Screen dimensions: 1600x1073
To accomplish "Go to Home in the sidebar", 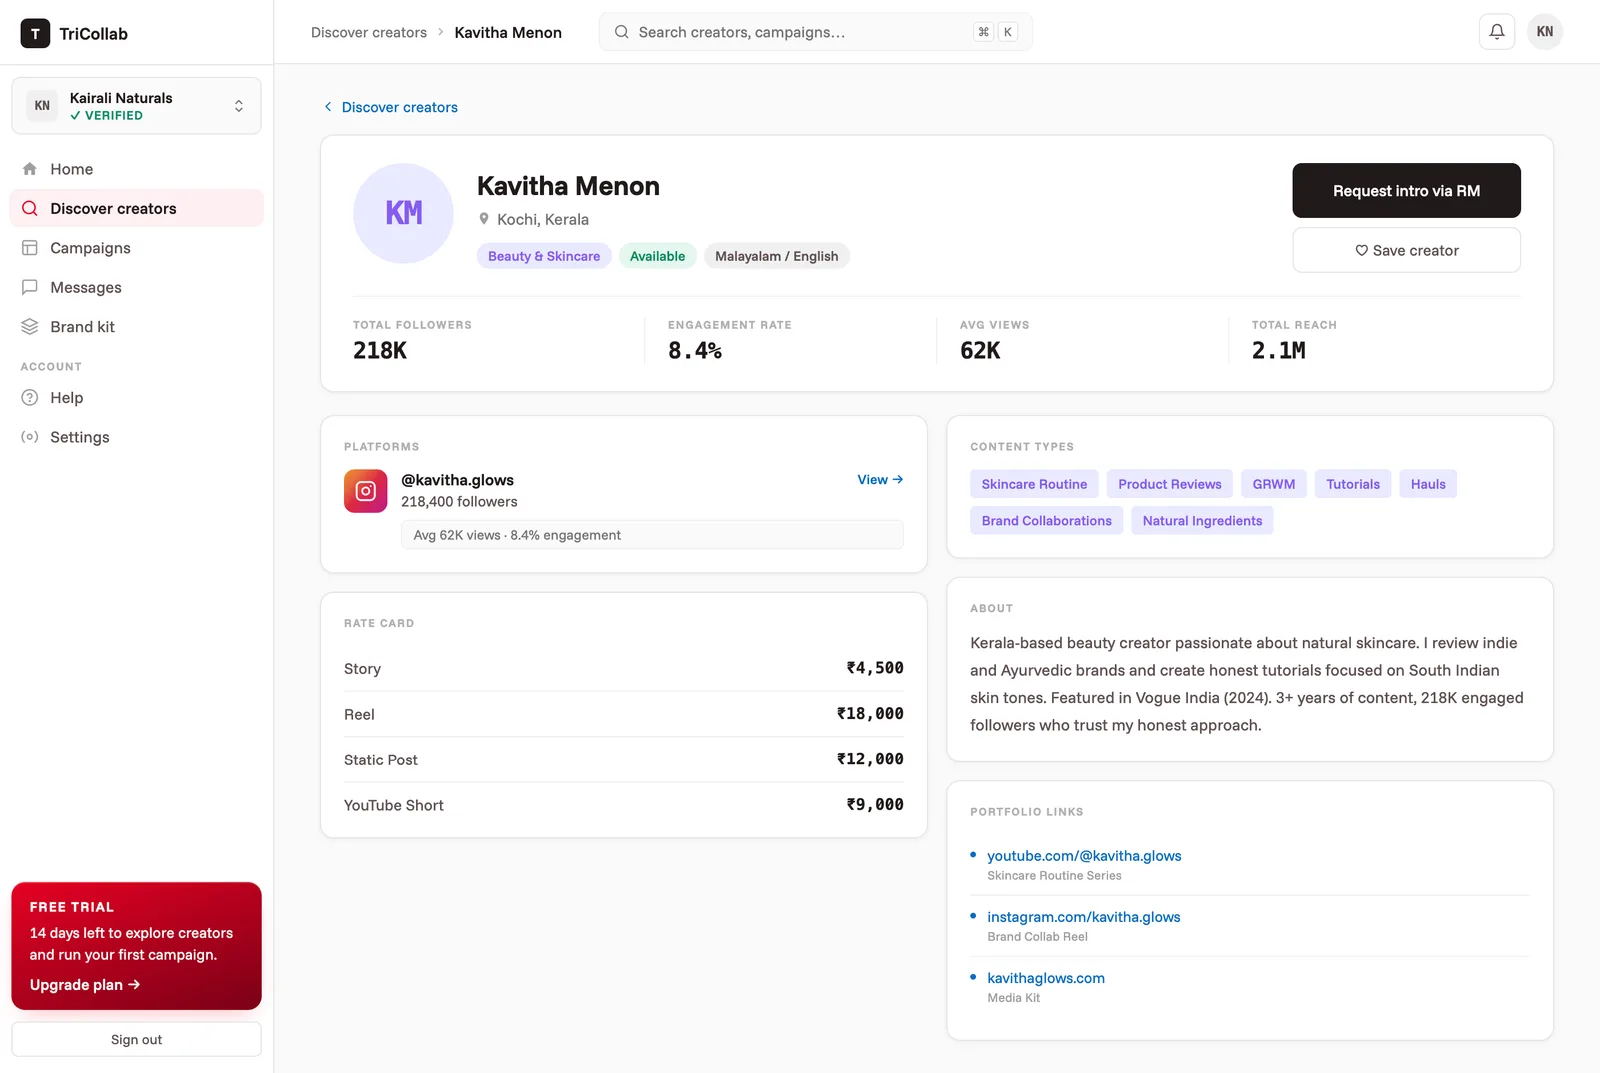I will pyautogui.click(x=136, y=169).
